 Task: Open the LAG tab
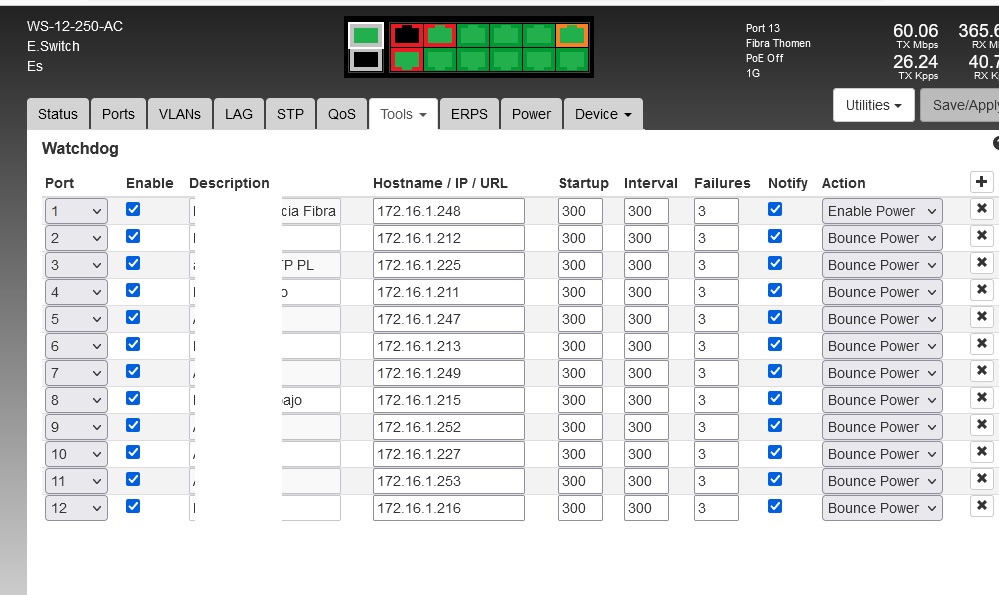(239, 114)
